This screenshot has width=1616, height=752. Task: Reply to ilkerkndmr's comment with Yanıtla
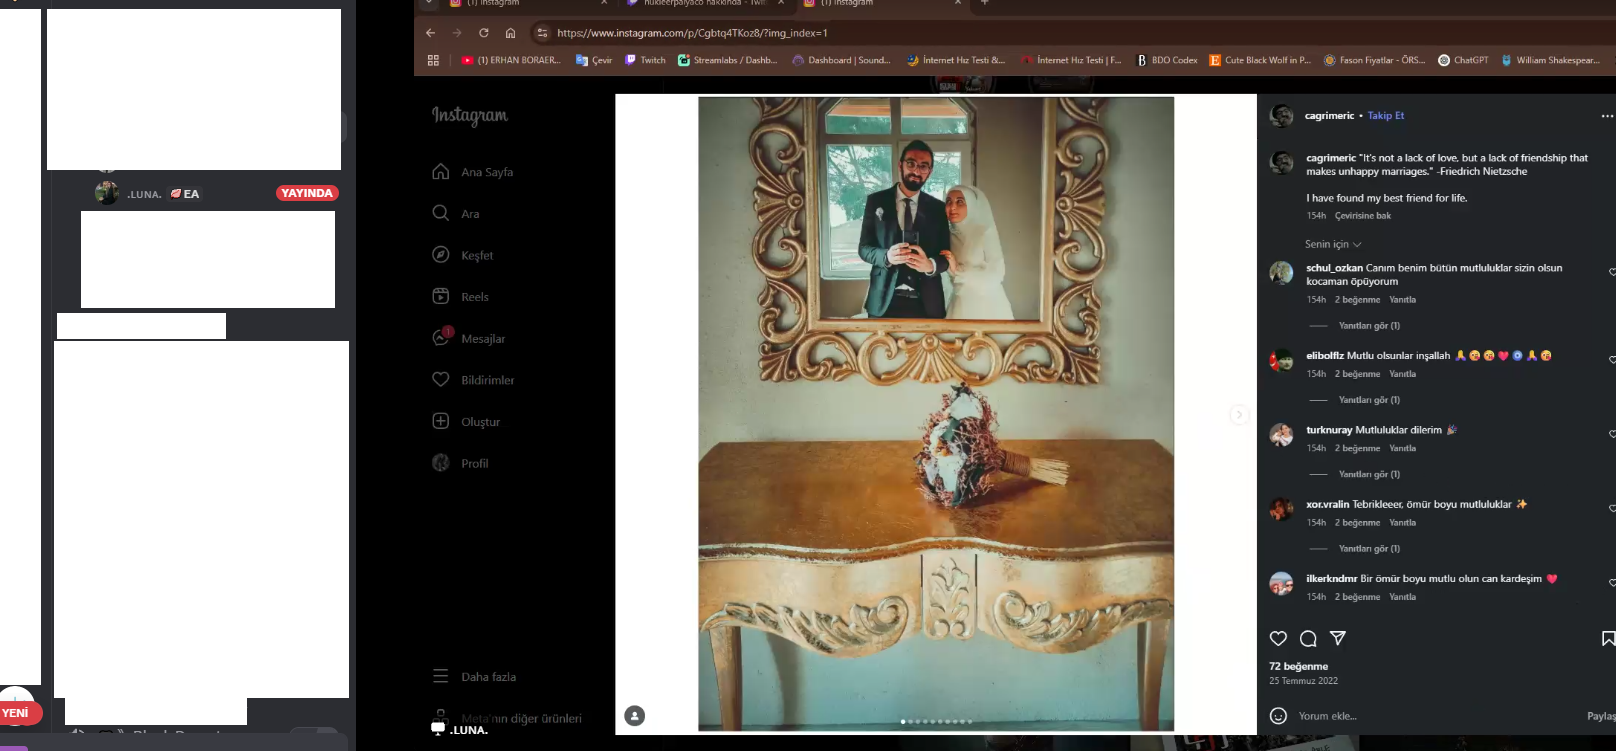(x=1402, y=597)
